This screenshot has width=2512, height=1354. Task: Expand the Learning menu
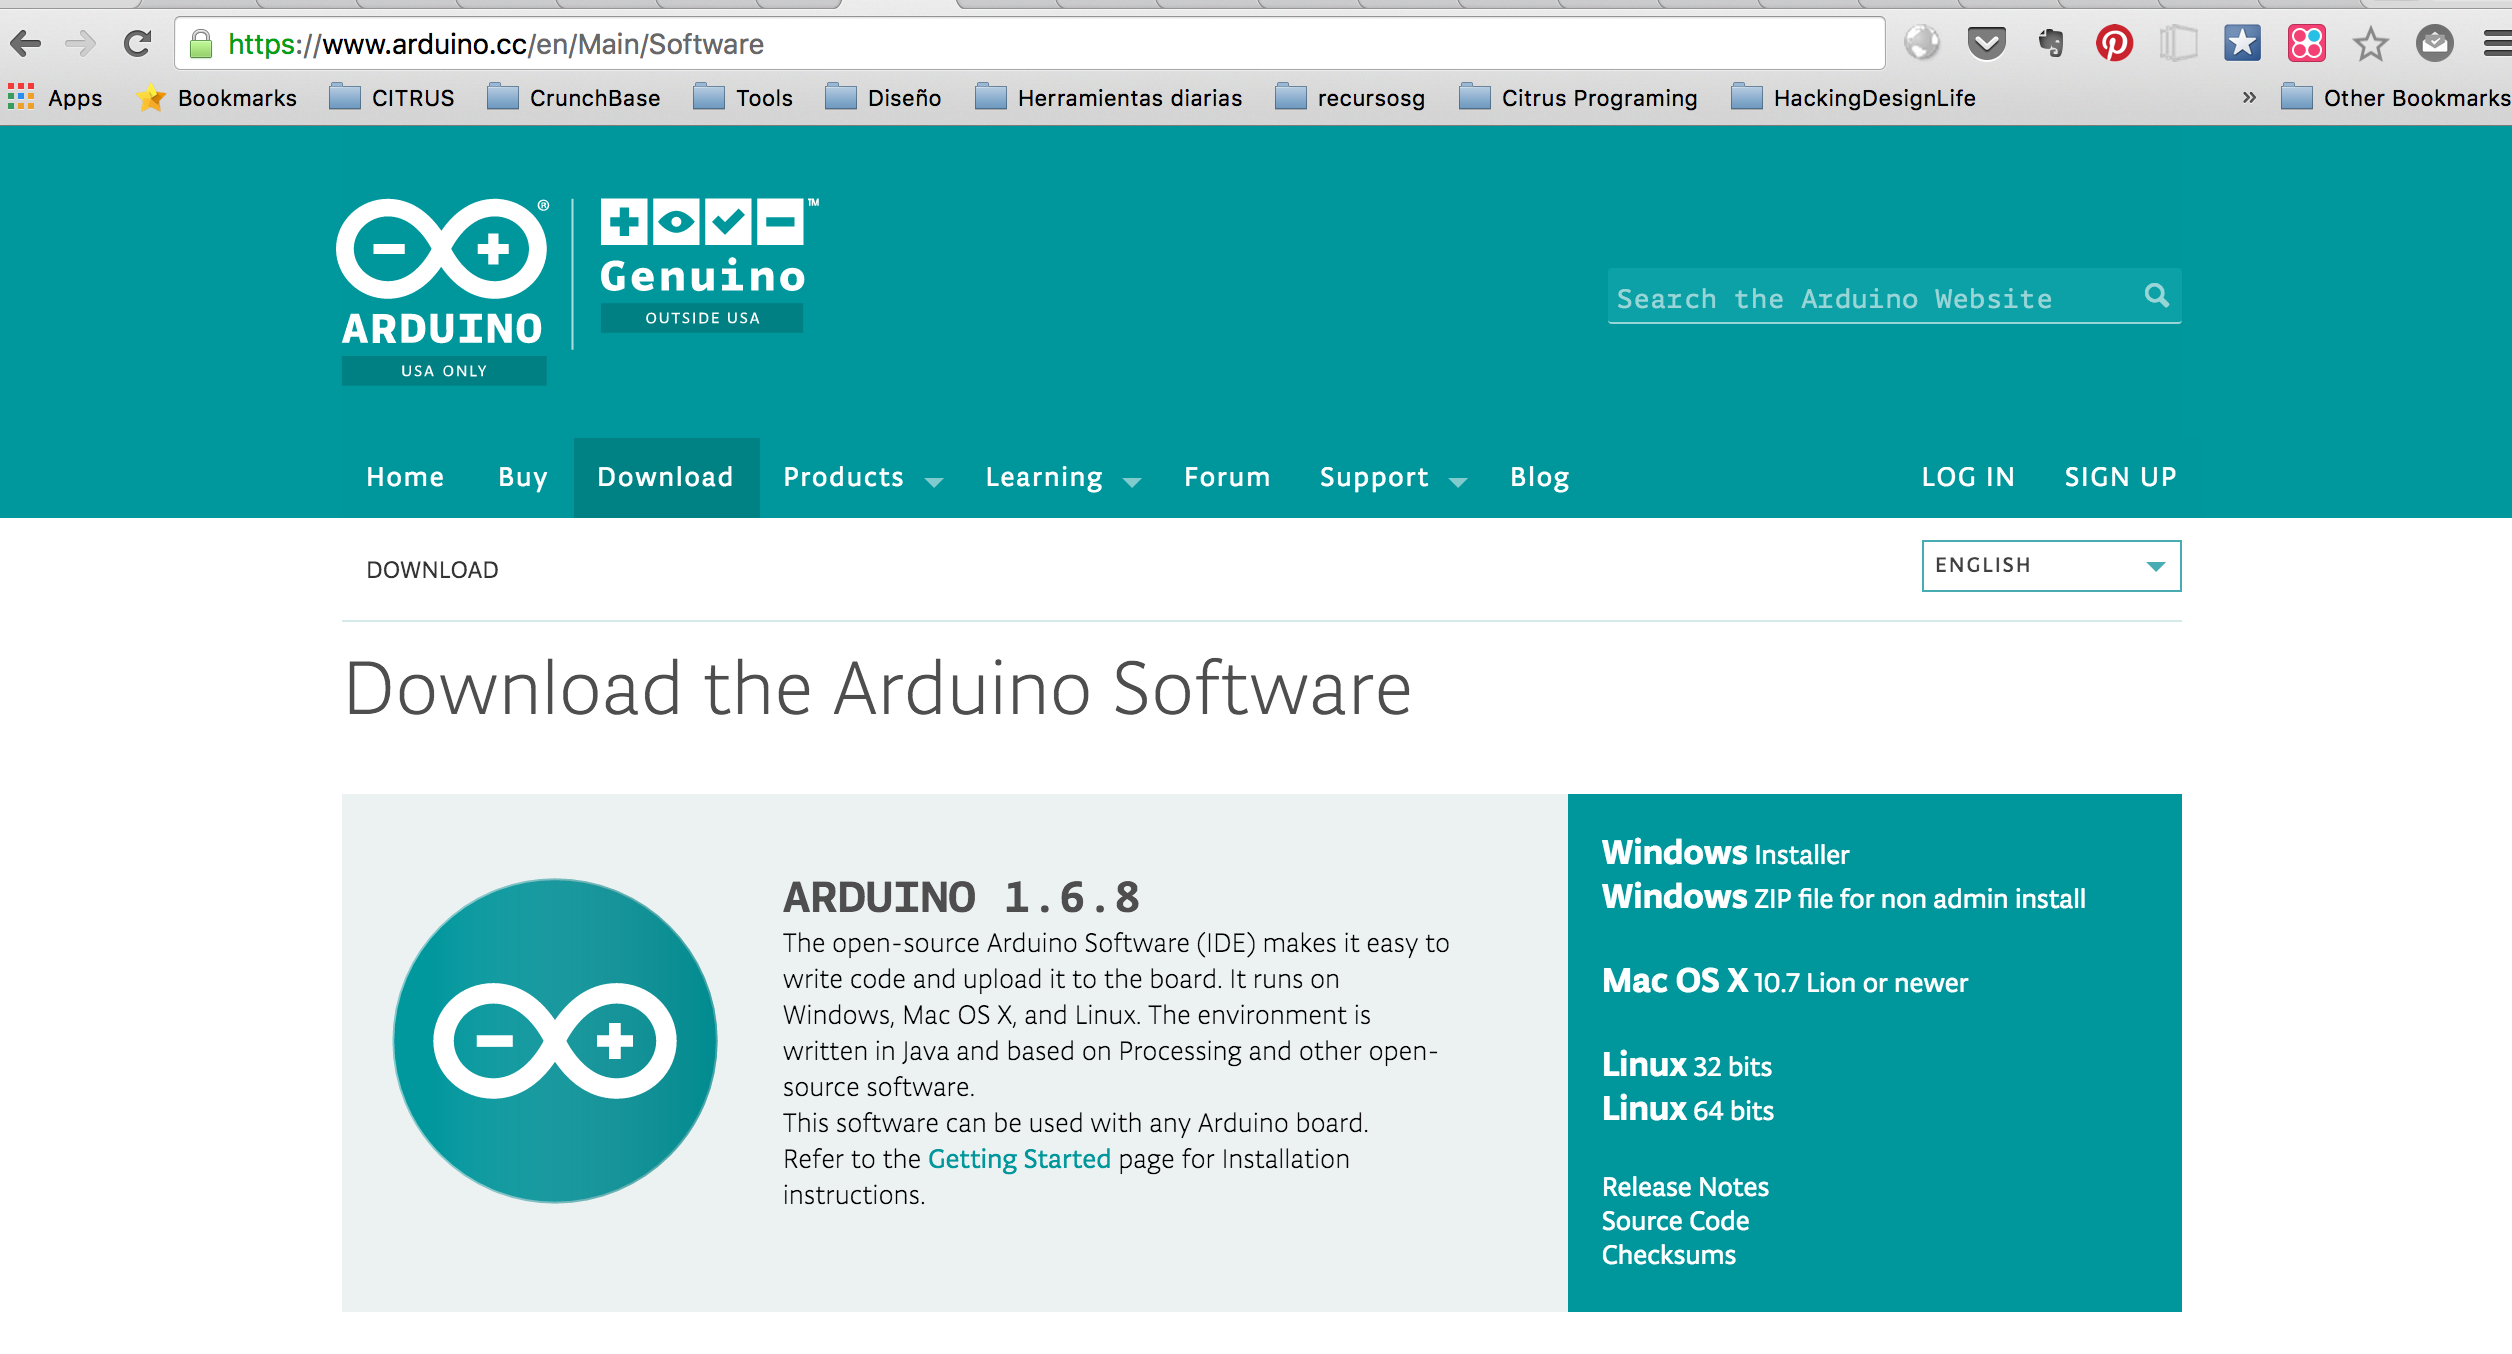1062,478
